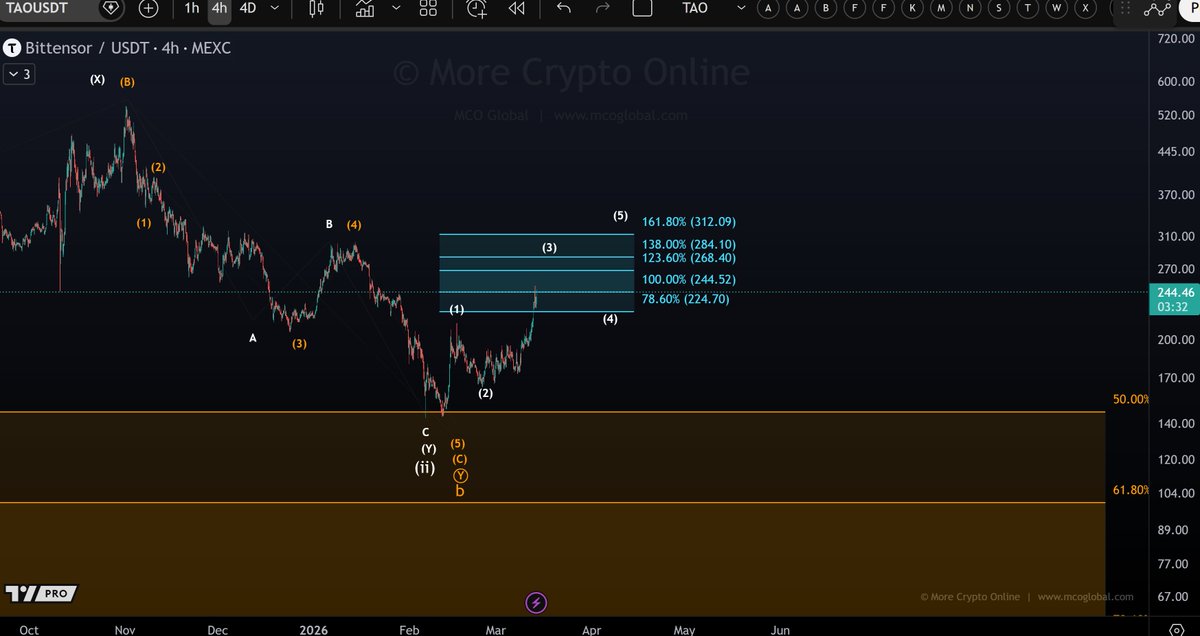
Task: Add a symbol with the plus circle icon
Action: pyautogui.click(x=148, y=8)
